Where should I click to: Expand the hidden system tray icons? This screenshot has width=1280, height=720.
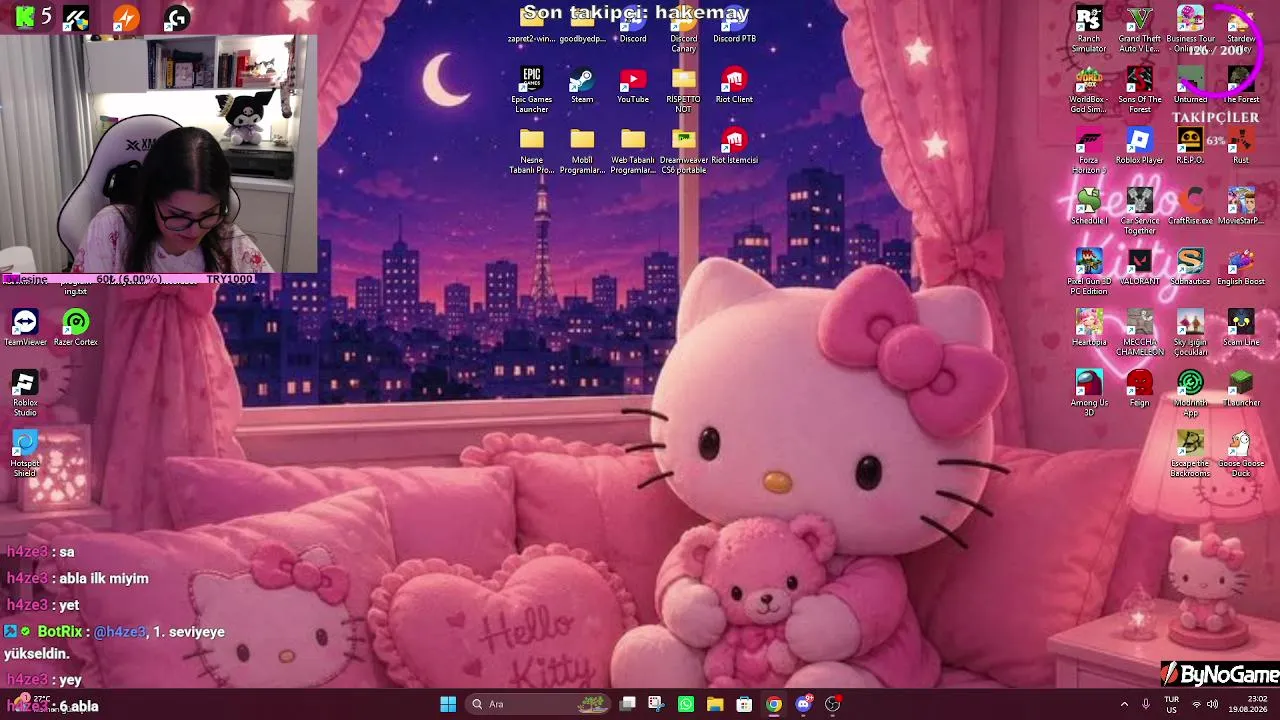1124,704
